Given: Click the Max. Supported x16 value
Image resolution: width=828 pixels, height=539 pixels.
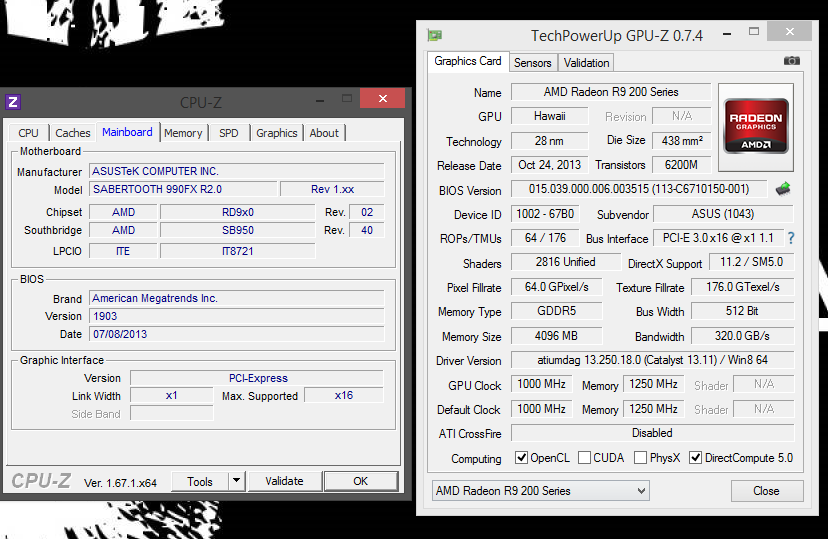Looking at the screenshot, I should click(x=344, y=395).
